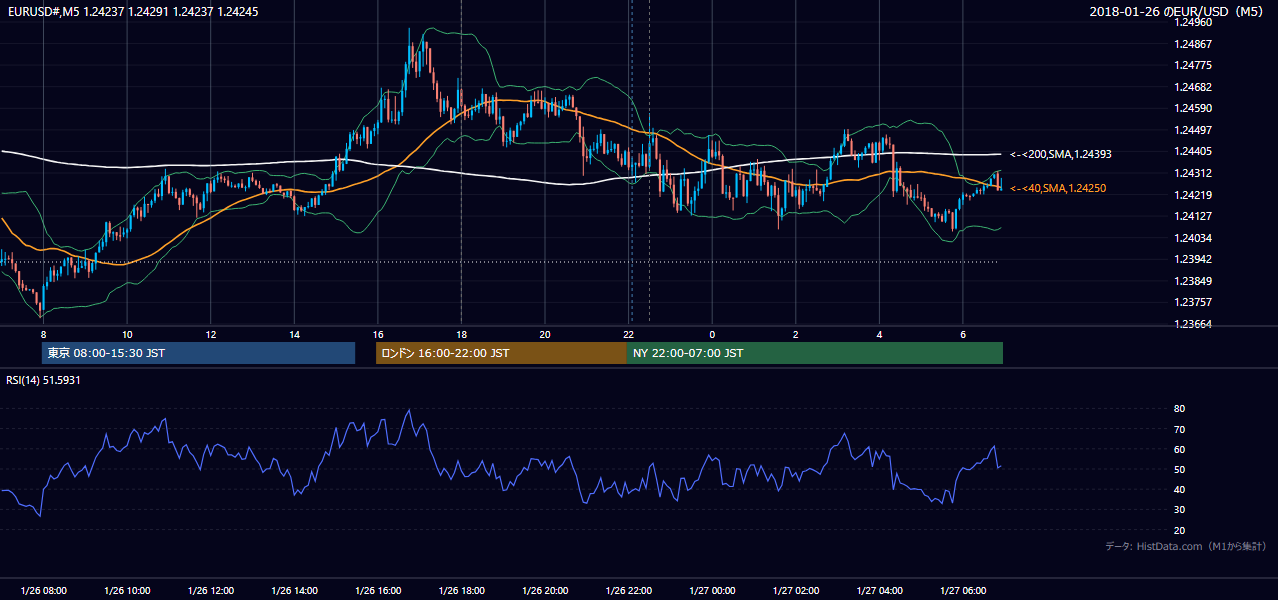Click RSI scale value 40
The width and height of the screenshot is (1278, 600).
tap(1179, 489)
